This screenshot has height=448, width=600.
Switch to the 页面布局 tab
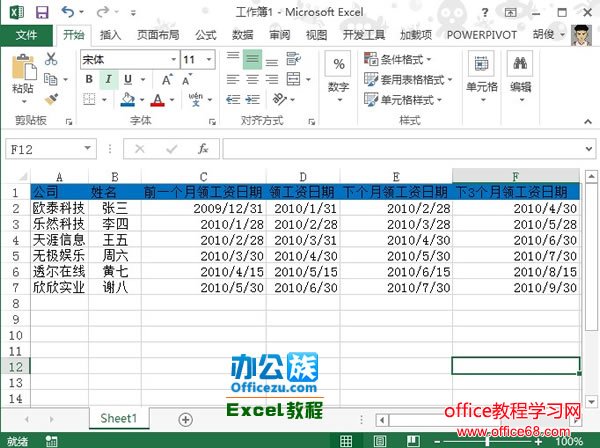click(x=158, y=35)
